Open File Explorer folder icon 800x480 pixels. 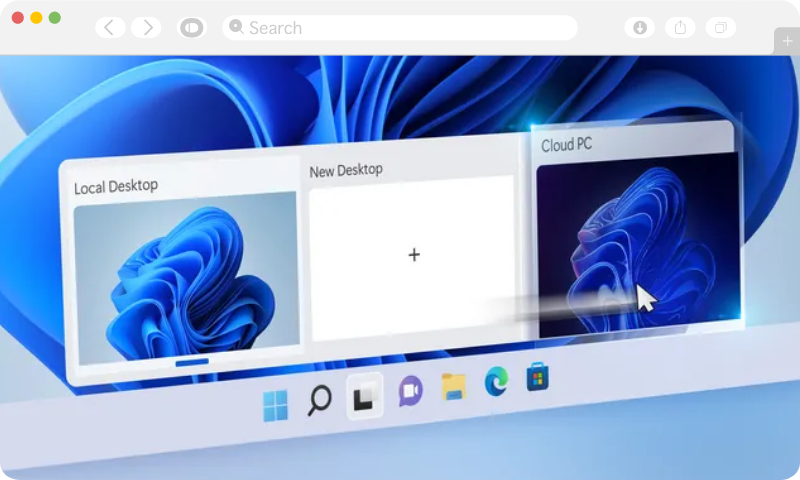[454, 387]
